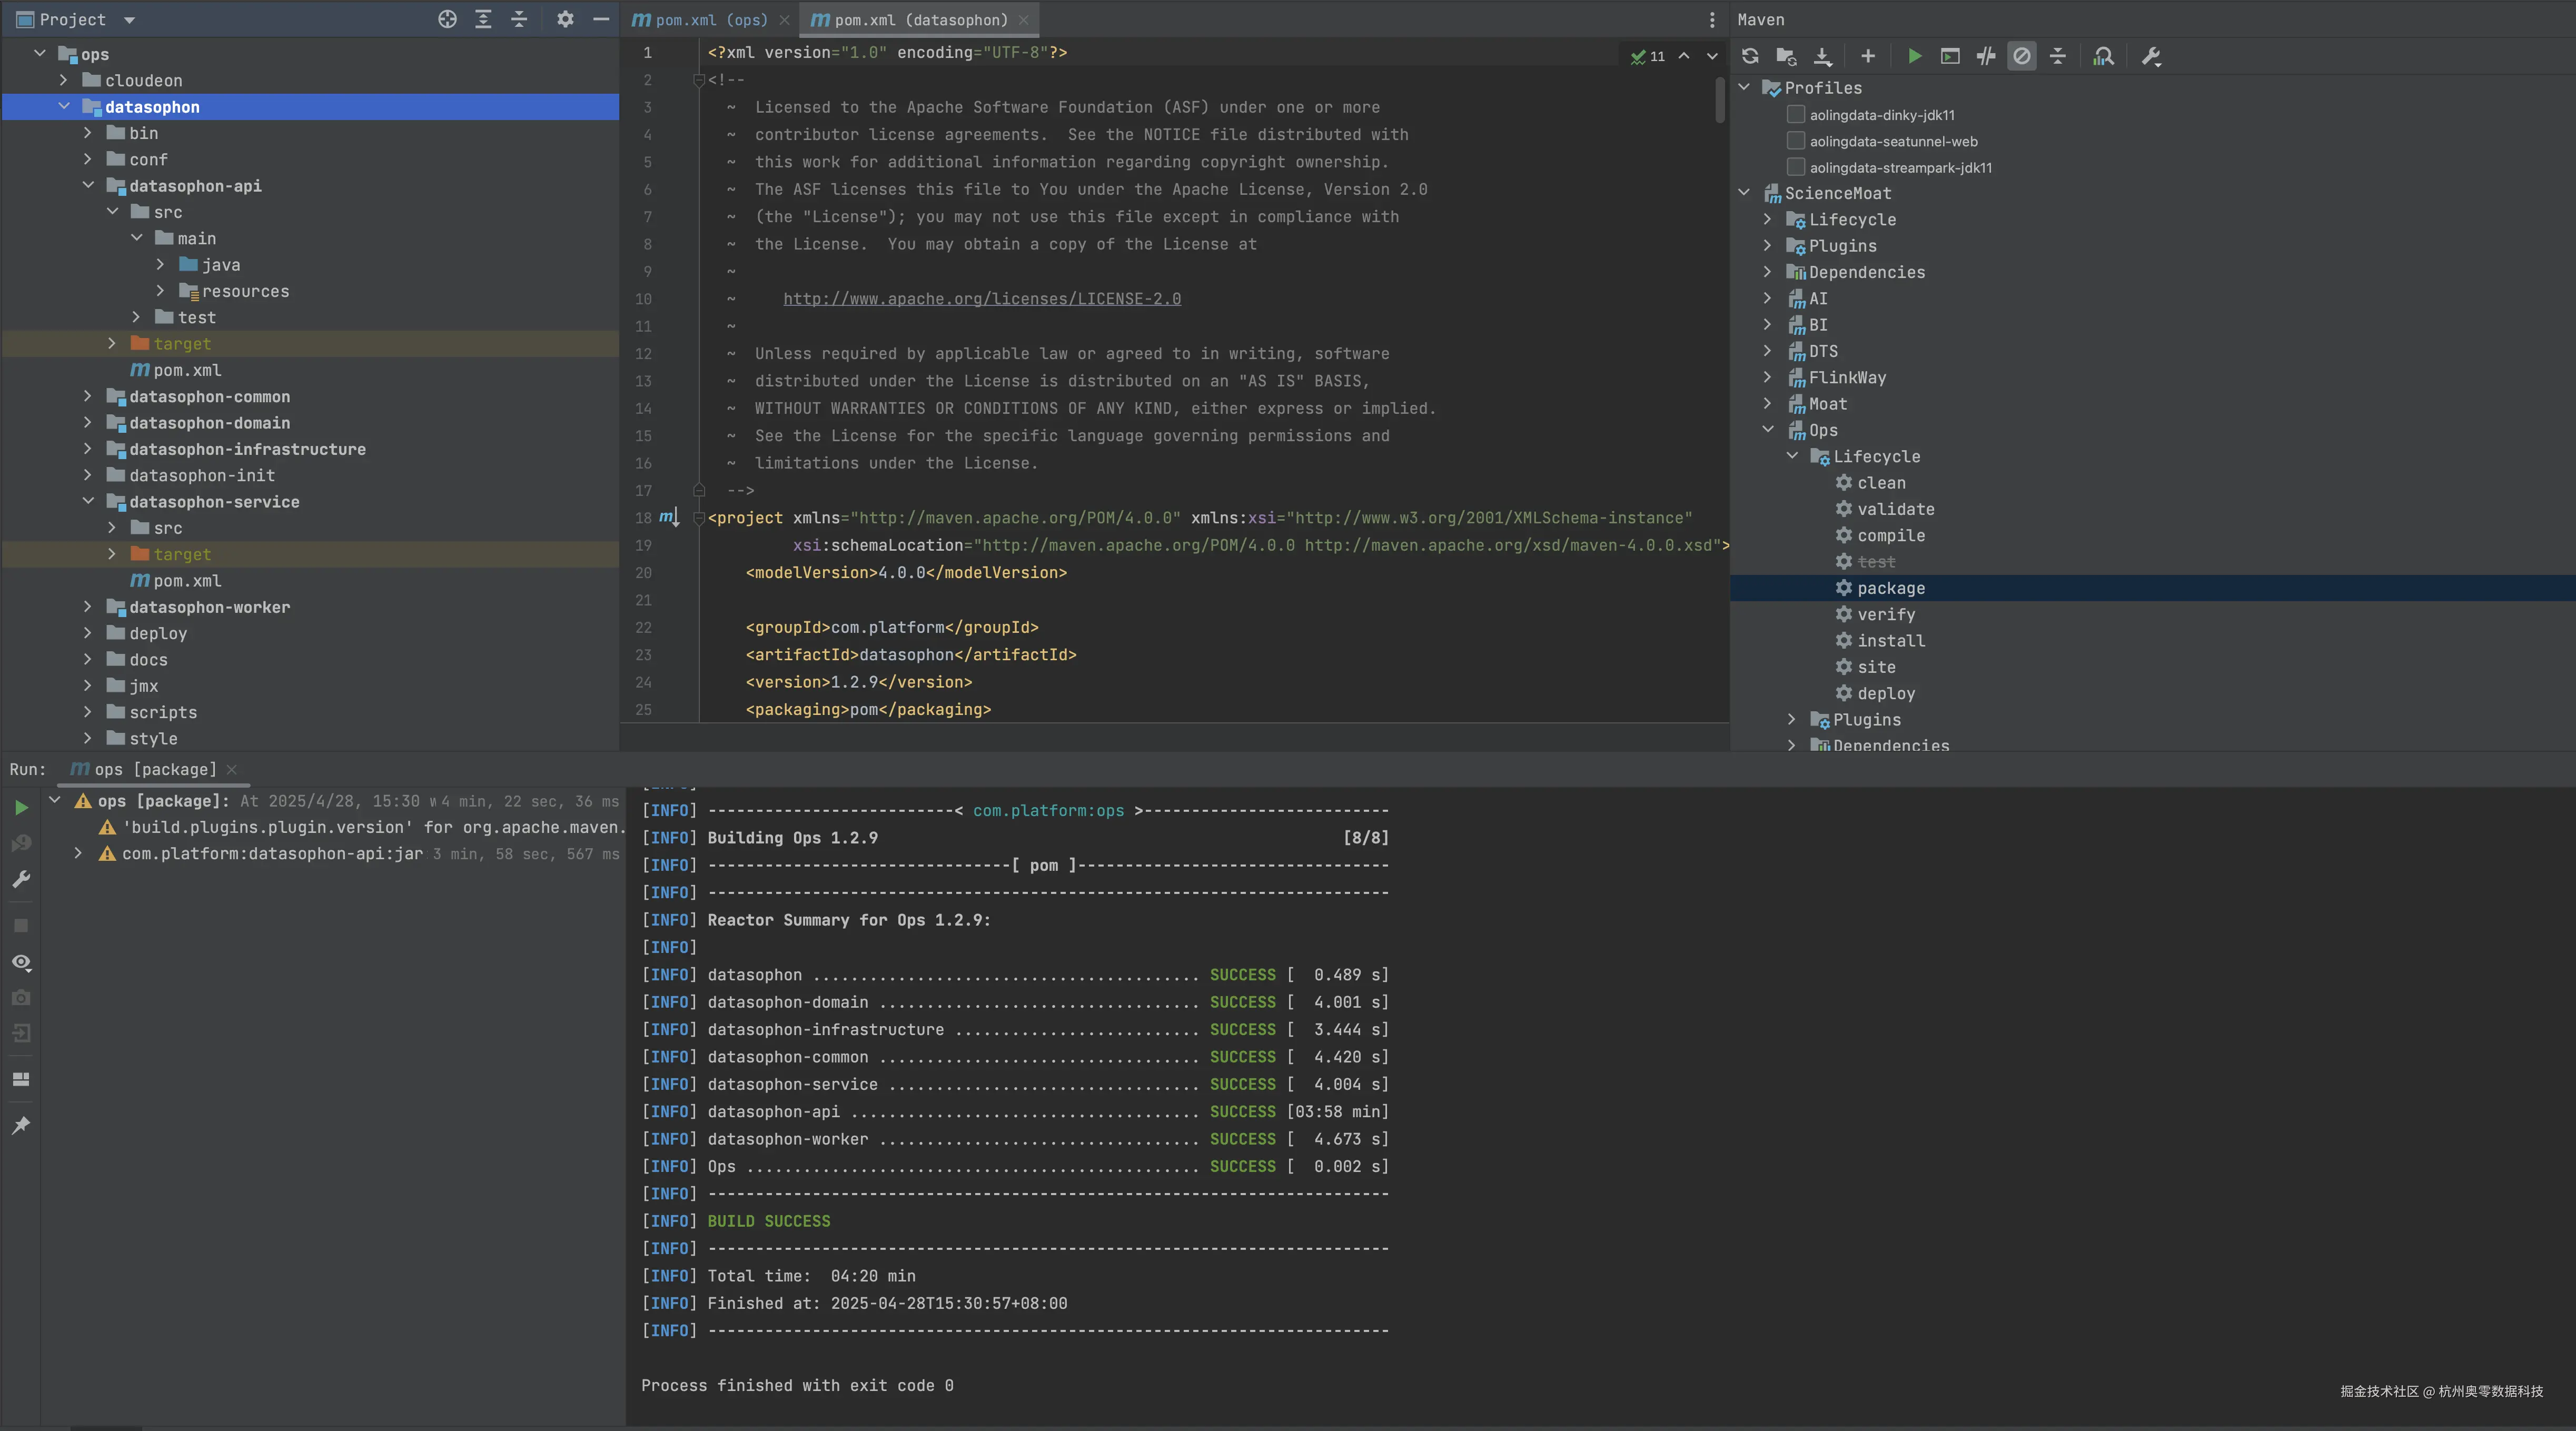Click Toggle Skip Tests Mode icon
This screenshot has width=2576, height=1431.
tap(2021, 56)
